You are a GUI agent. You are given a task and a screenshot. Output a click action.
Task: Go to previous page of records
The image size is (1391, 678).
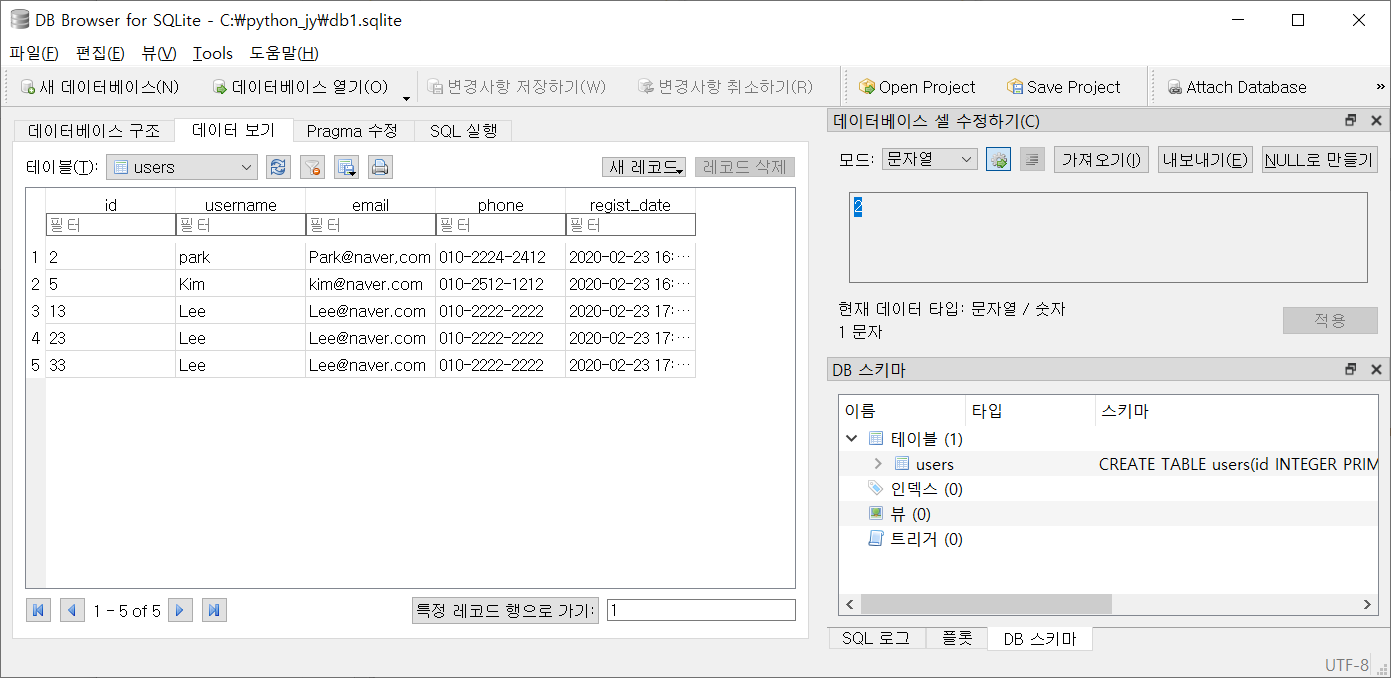pyautogui.click(x=72, y=610)
